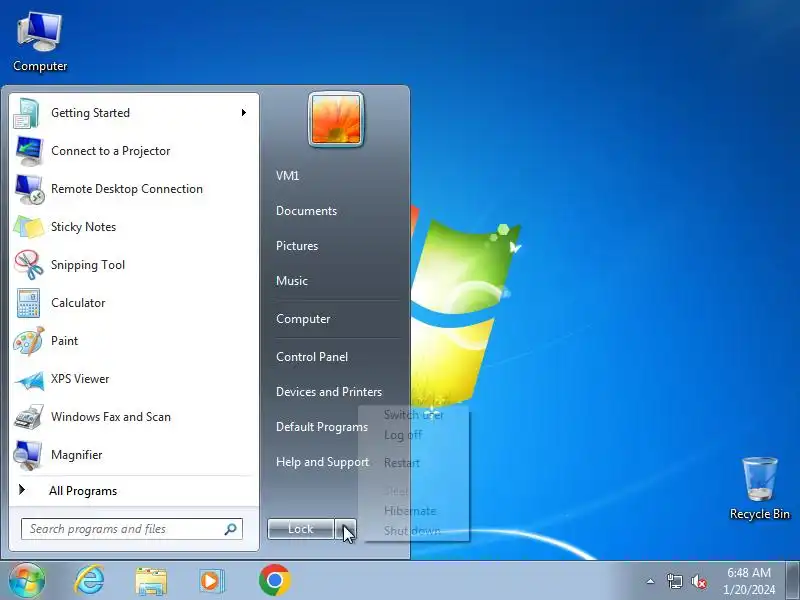The height and width of the screenshot is (600, 800).
Task: Open Help and Support
Action: (322, 462)
